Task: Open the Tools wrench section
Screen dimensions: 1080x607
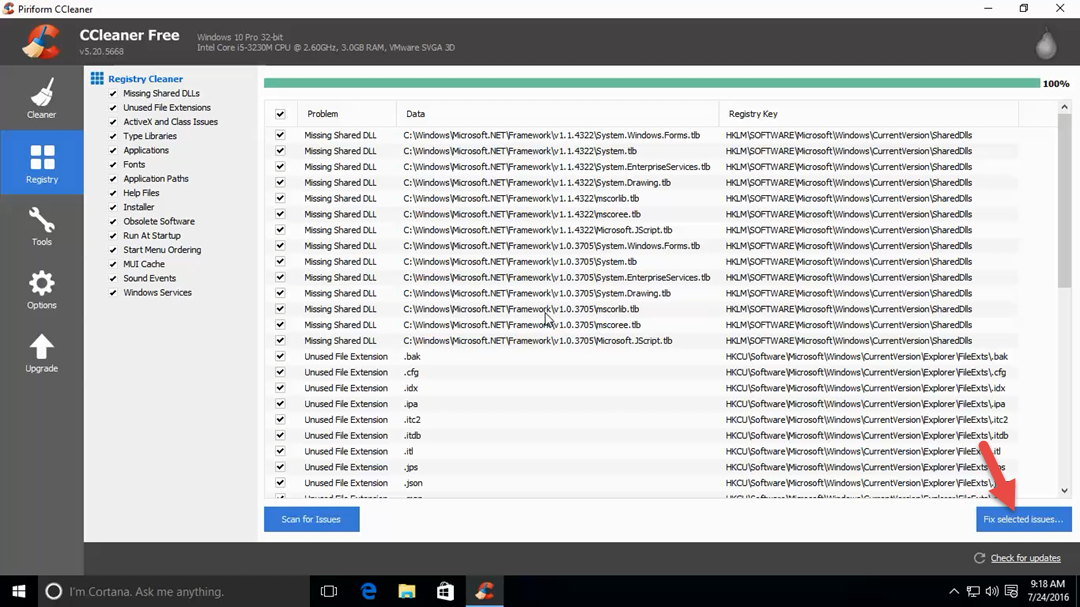Action: (41, 226)
